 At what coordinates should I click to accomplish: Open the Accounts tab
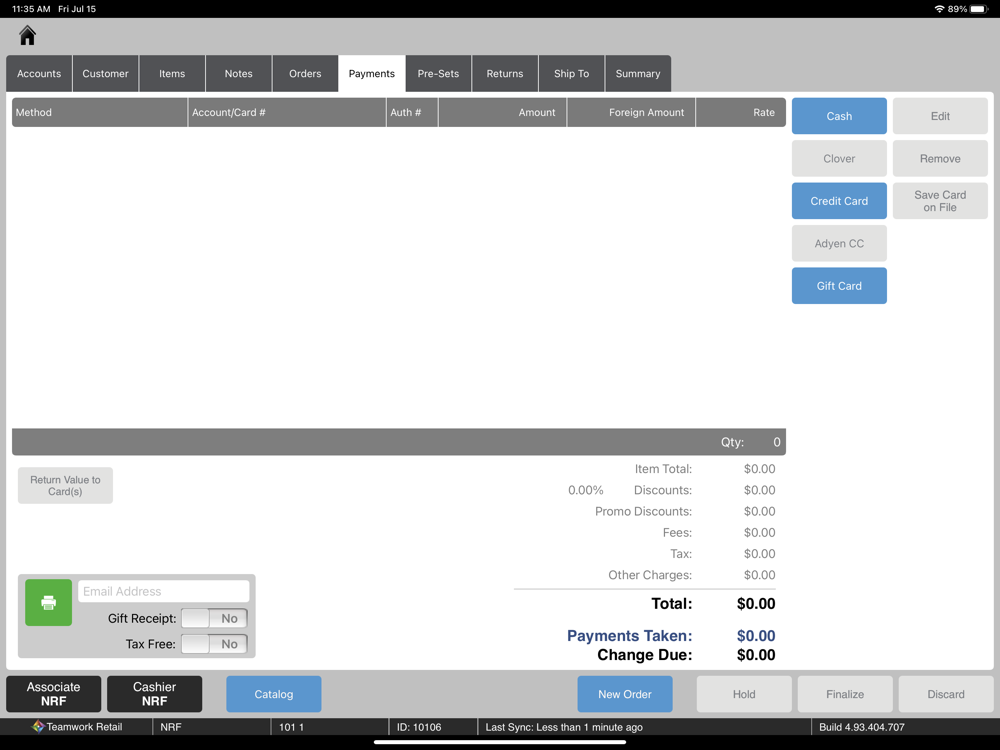pyautogui.click(x=39, y=73)
